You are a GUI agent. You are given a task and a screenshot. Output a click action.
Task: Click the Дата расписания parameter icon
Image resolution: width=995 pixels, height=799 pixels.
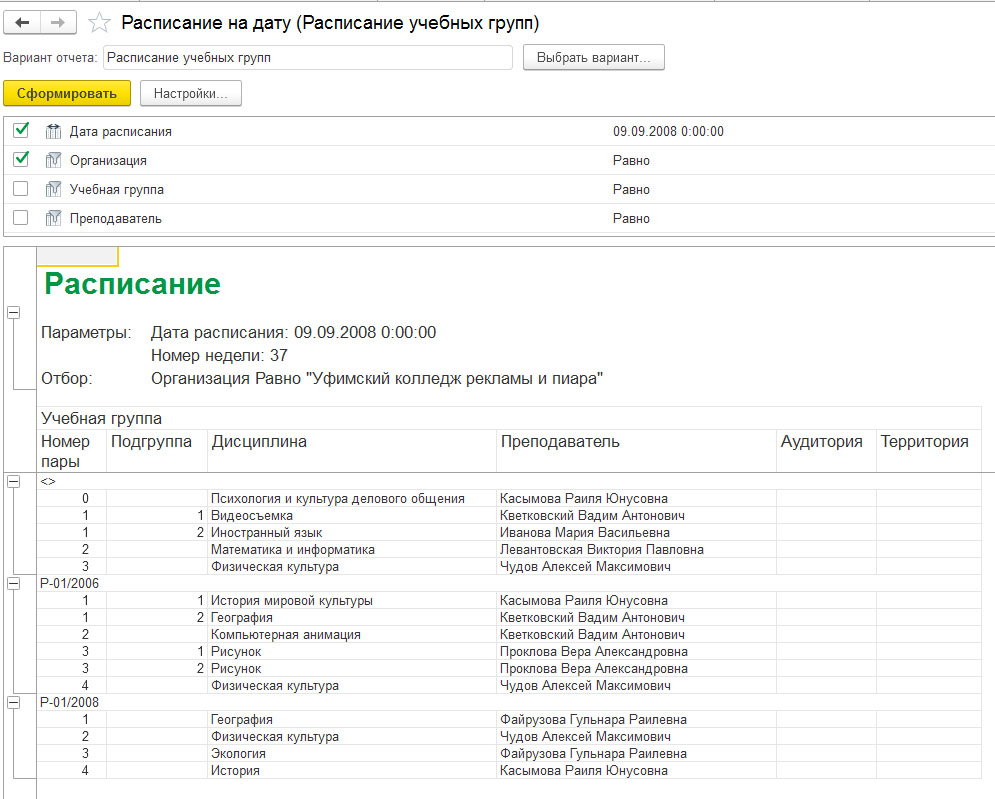pos(53,131)
